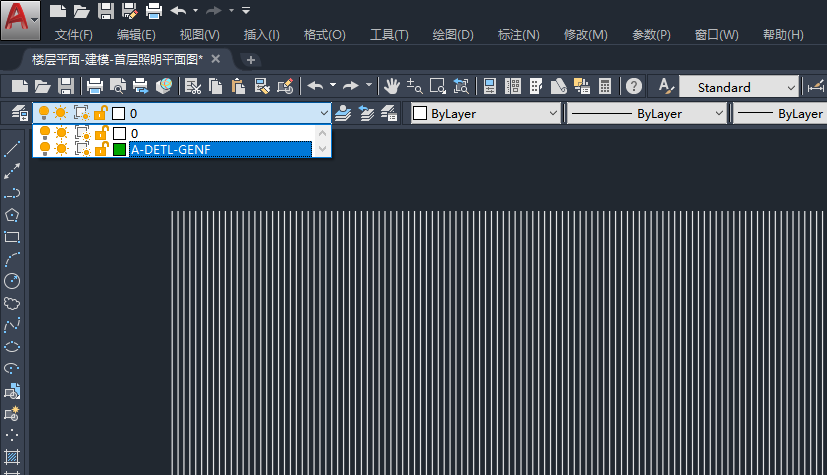Expand redo history arrow in the standard toolbar
Image resolution: width=827 pixels, height=475 pixels.
(369, 85)
